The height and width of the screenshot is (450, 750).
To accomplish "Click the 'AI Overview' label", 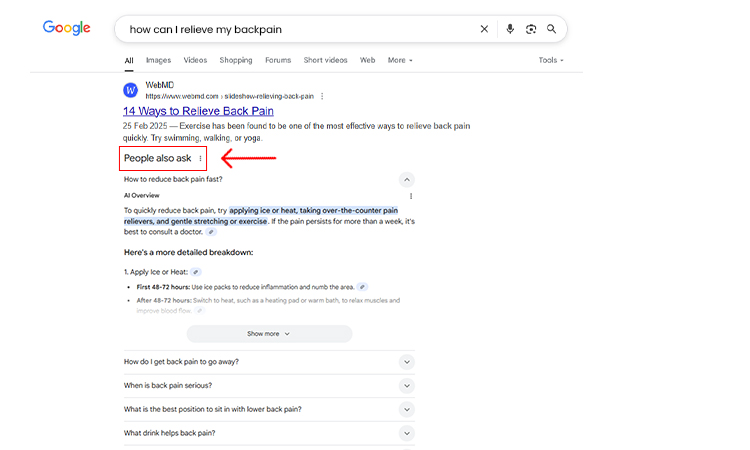I will click(142, 196).
